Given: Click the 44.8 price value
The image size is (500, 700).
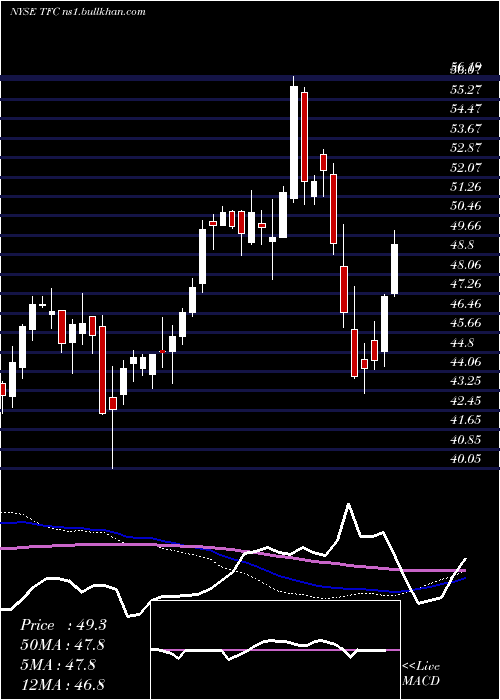Looking at the screenshot, I should (463, 342).
